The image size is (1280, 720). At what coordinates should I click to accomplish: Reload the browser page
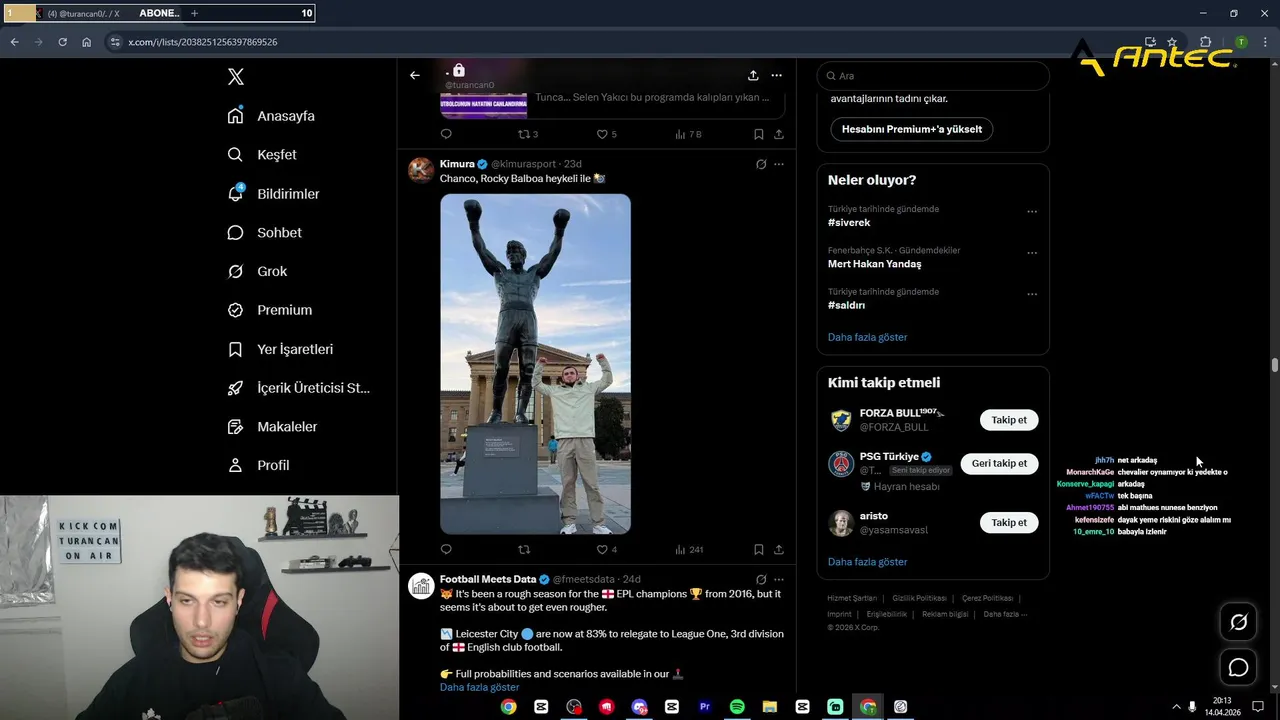point(62,42)
